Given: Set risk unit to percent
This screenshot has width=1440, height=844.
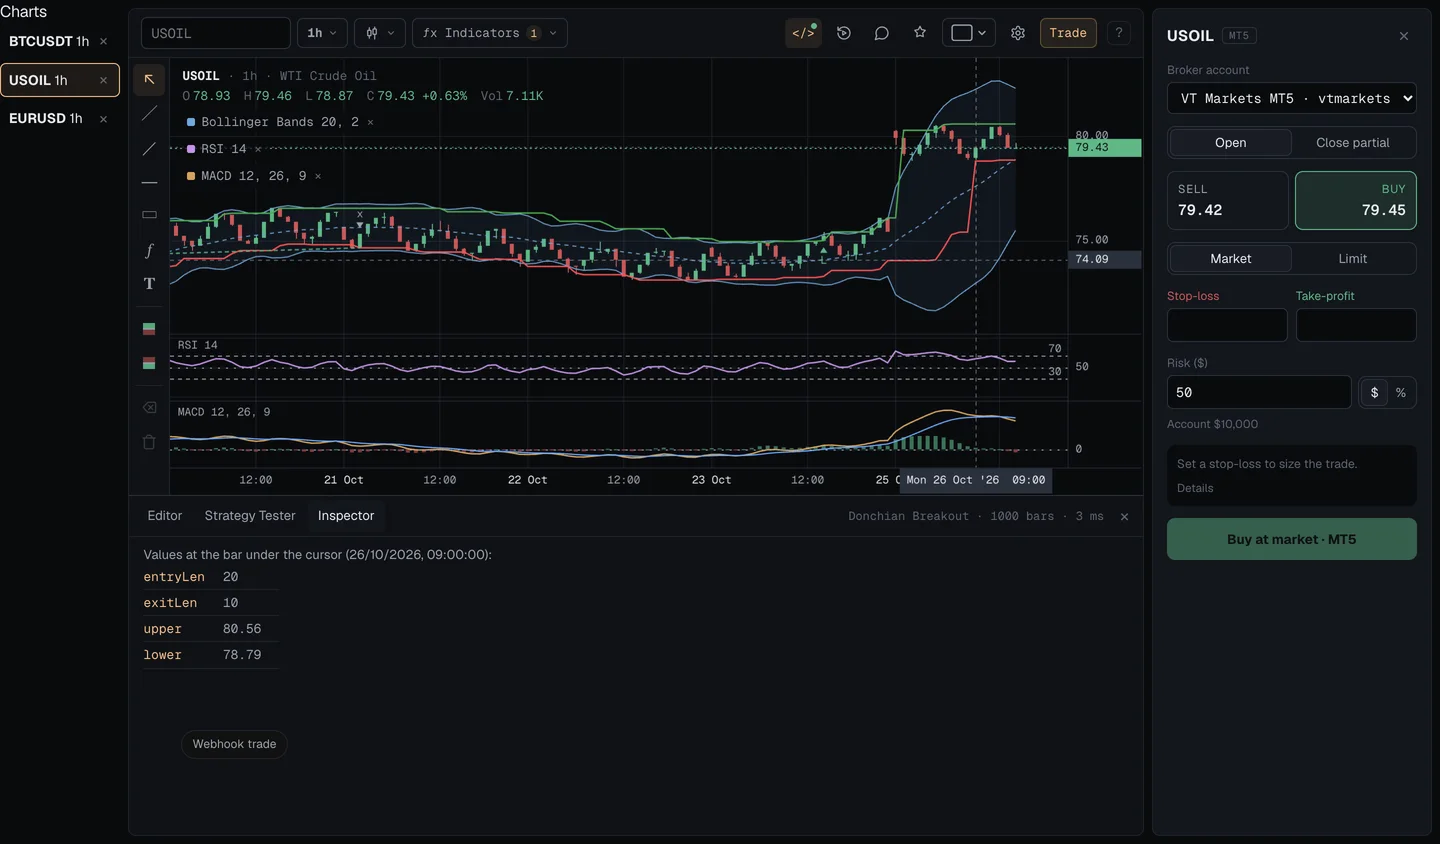Looking at the screenshot, I should [x=1401, y=393].
